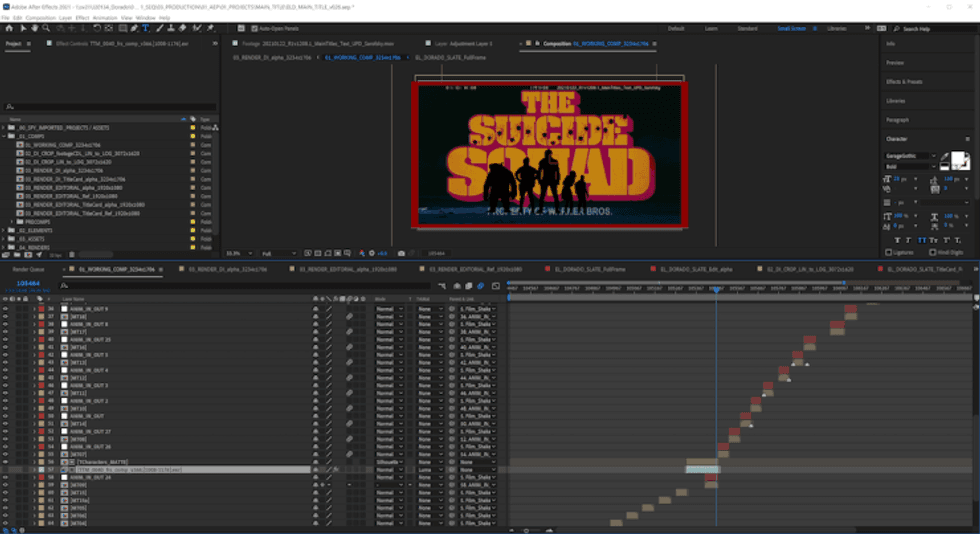
Task: Open Character panel menu icon
Action: pyautogui.click(x=968, y=139)
